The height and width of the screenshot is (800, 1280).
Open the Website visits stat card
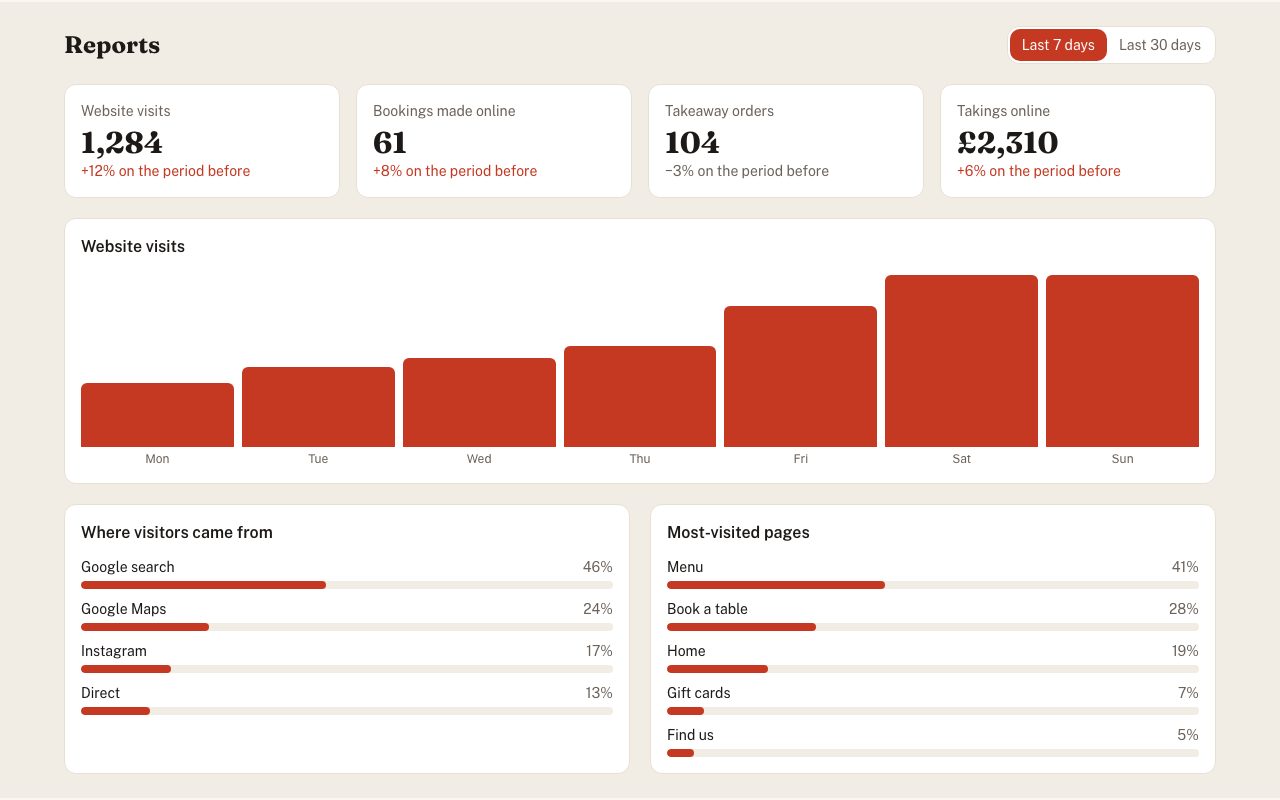tap(202, 141)
